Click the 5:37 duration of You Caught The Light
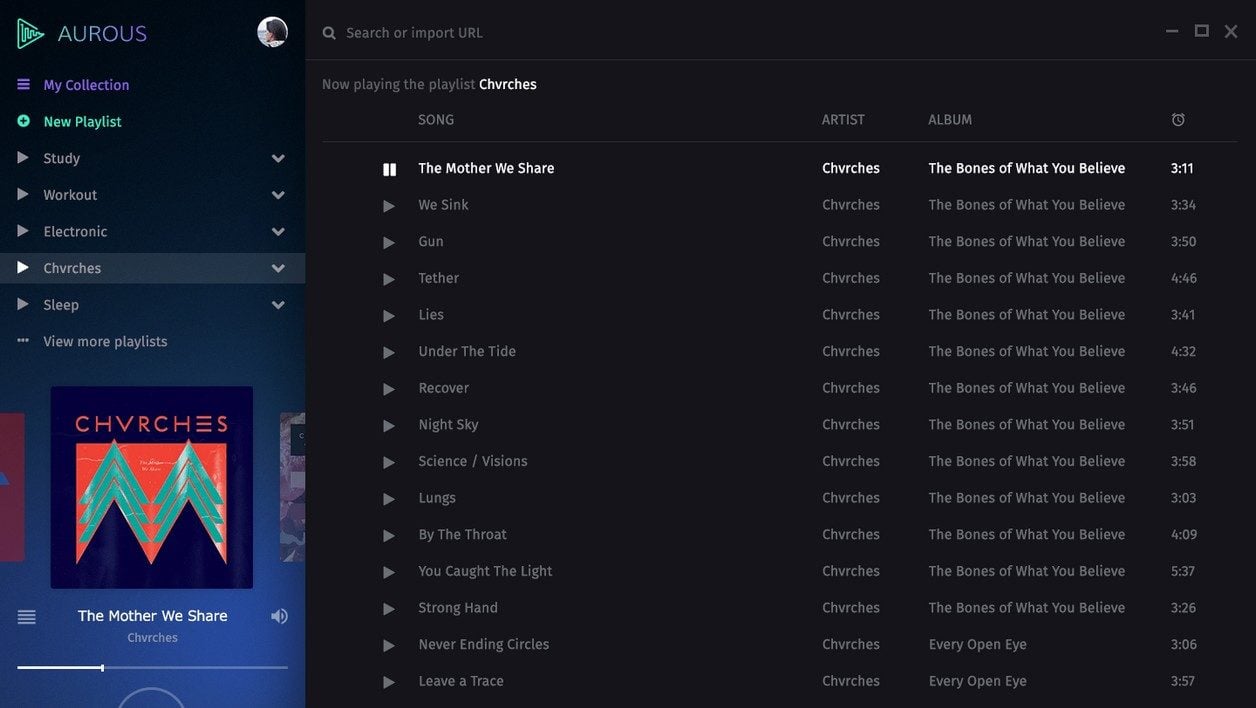The width and height of the screenshot is (1256, 708). (1183, 571)
